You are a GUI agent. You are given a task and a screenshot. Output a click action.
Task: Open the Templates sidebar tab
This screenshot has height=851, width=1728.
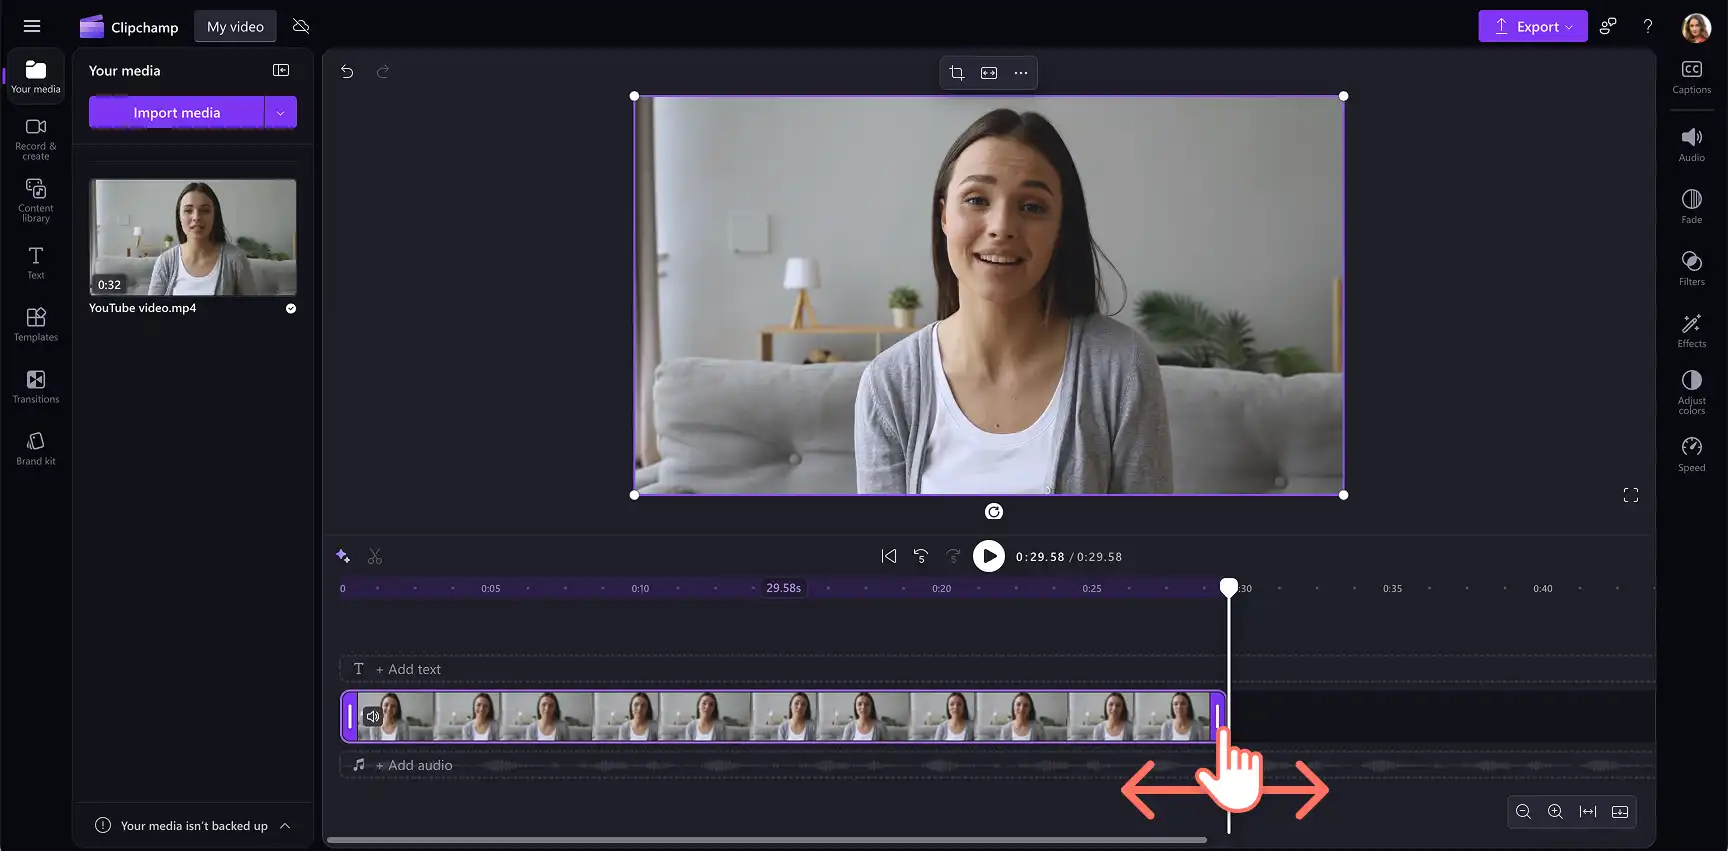36,324
